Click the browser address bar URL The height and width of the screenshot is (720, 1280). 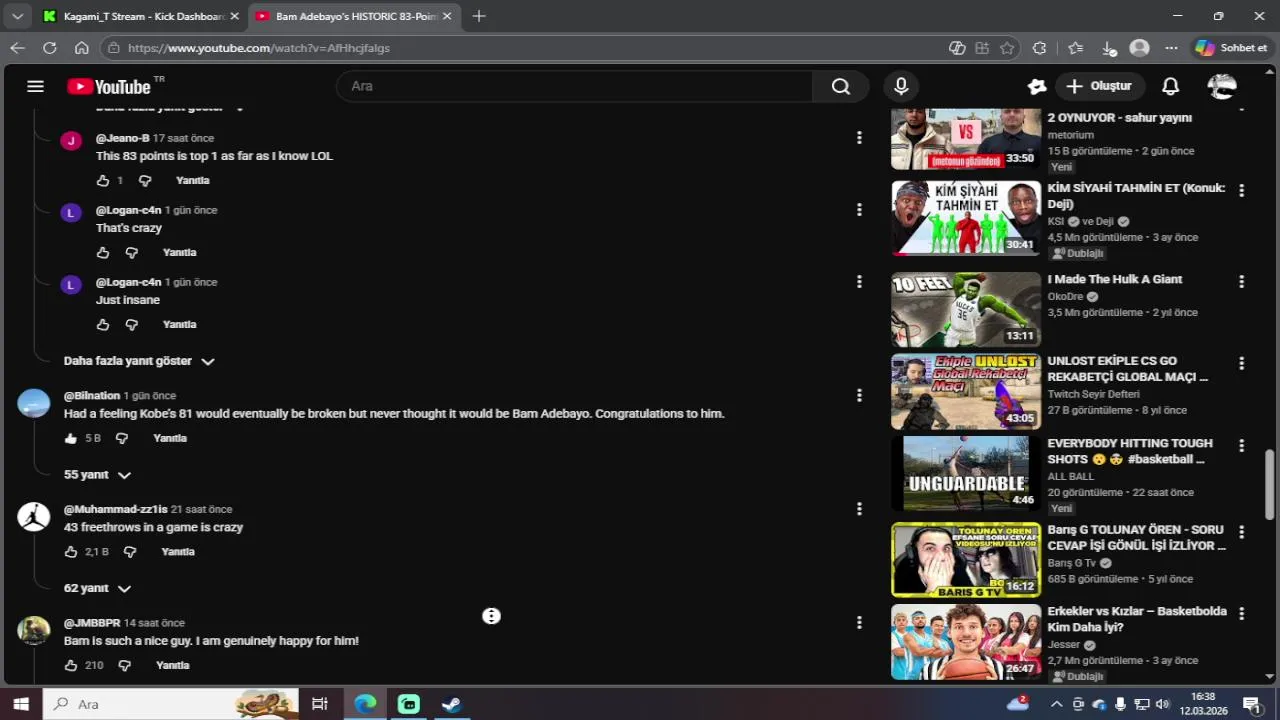(x=259, y=48)
